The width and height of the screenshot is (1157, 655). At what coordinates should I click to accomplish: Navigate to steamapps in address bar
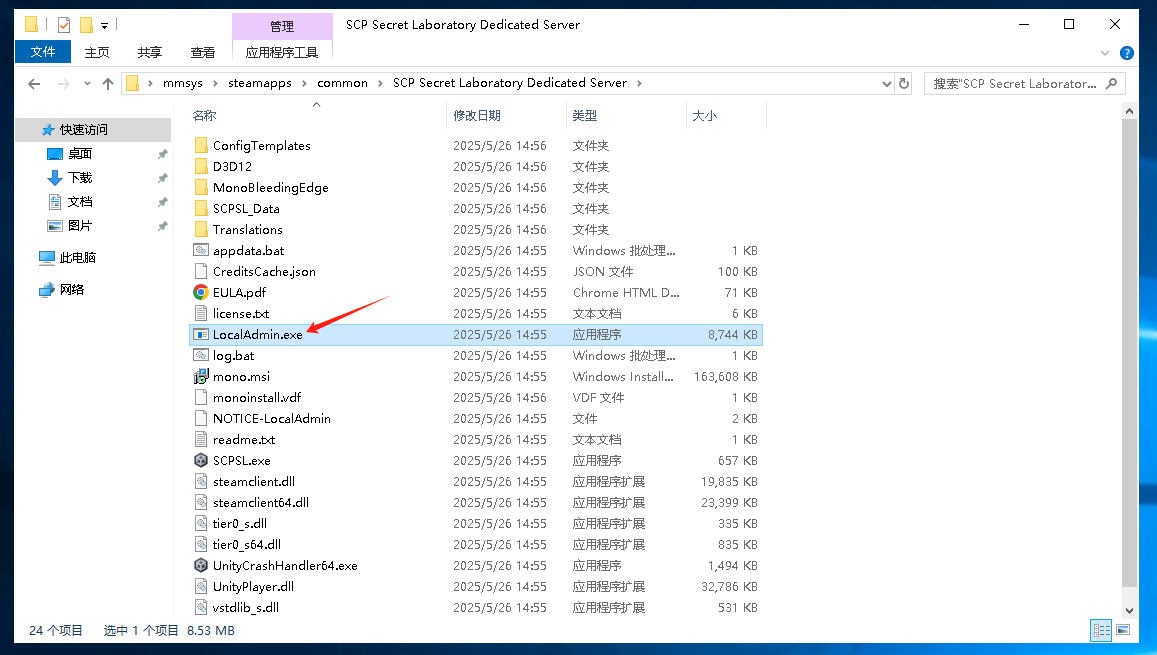tap(260, 83)
